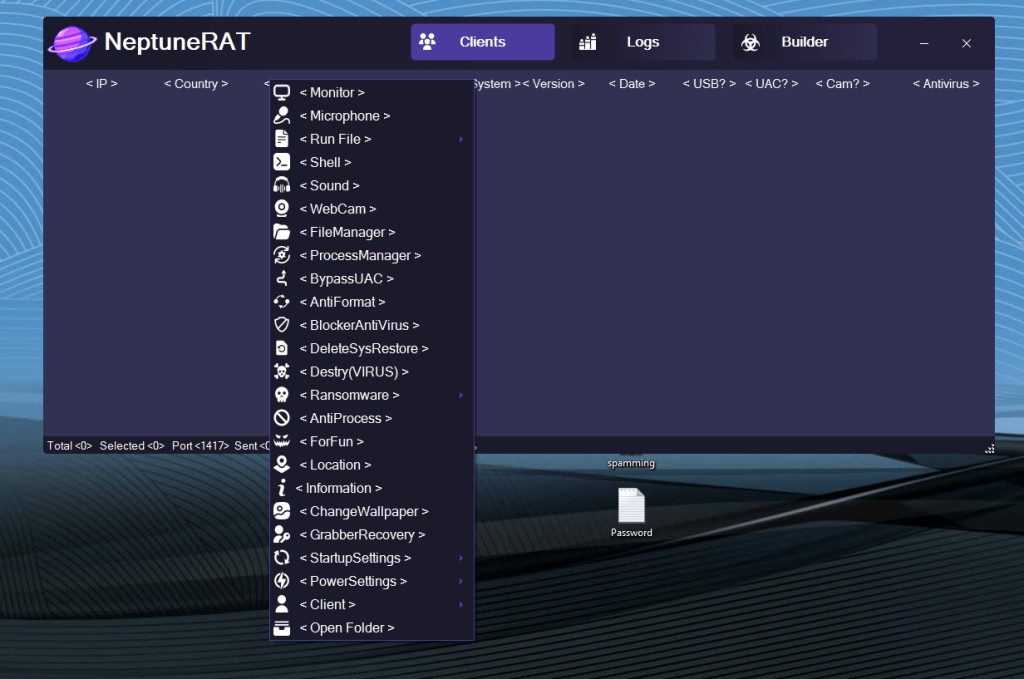Click the WebCam camera icon
The image size is (1024, 679).
tap(284, 208)
